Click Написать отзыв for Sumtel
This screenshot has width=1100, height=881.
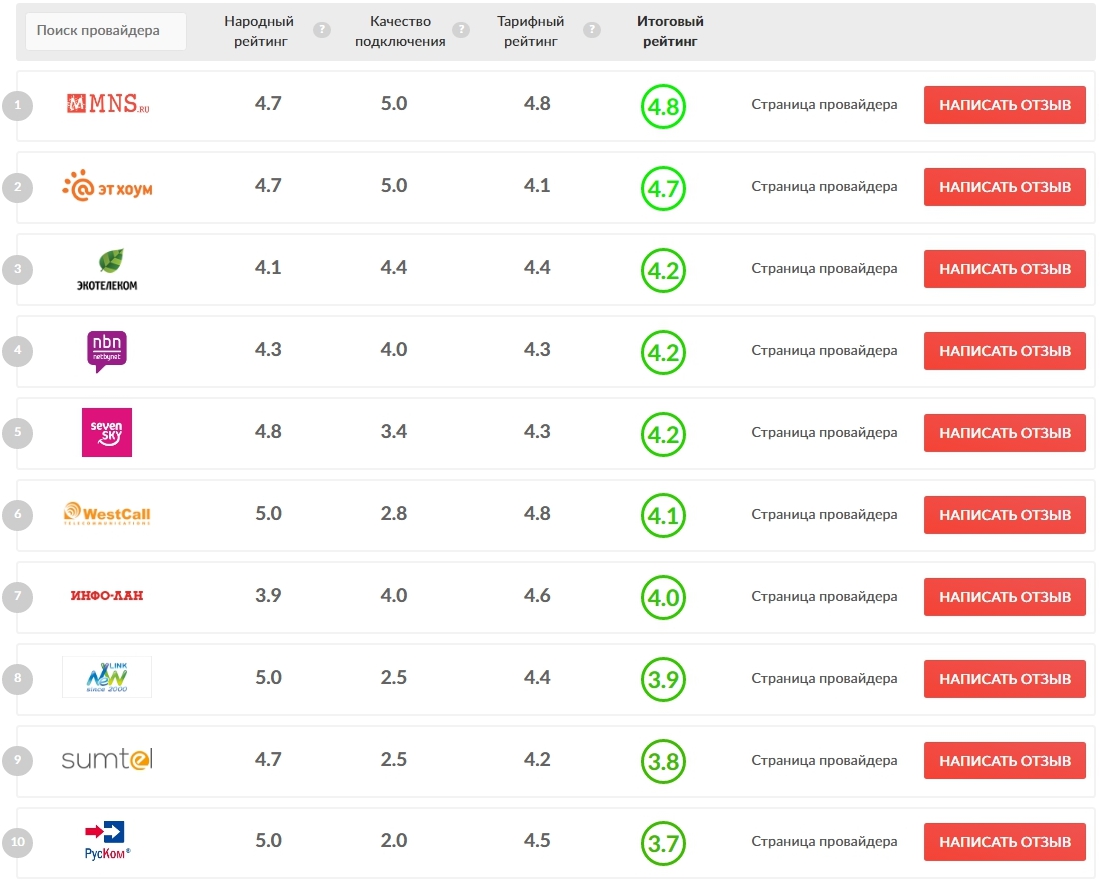(1005, 760)
